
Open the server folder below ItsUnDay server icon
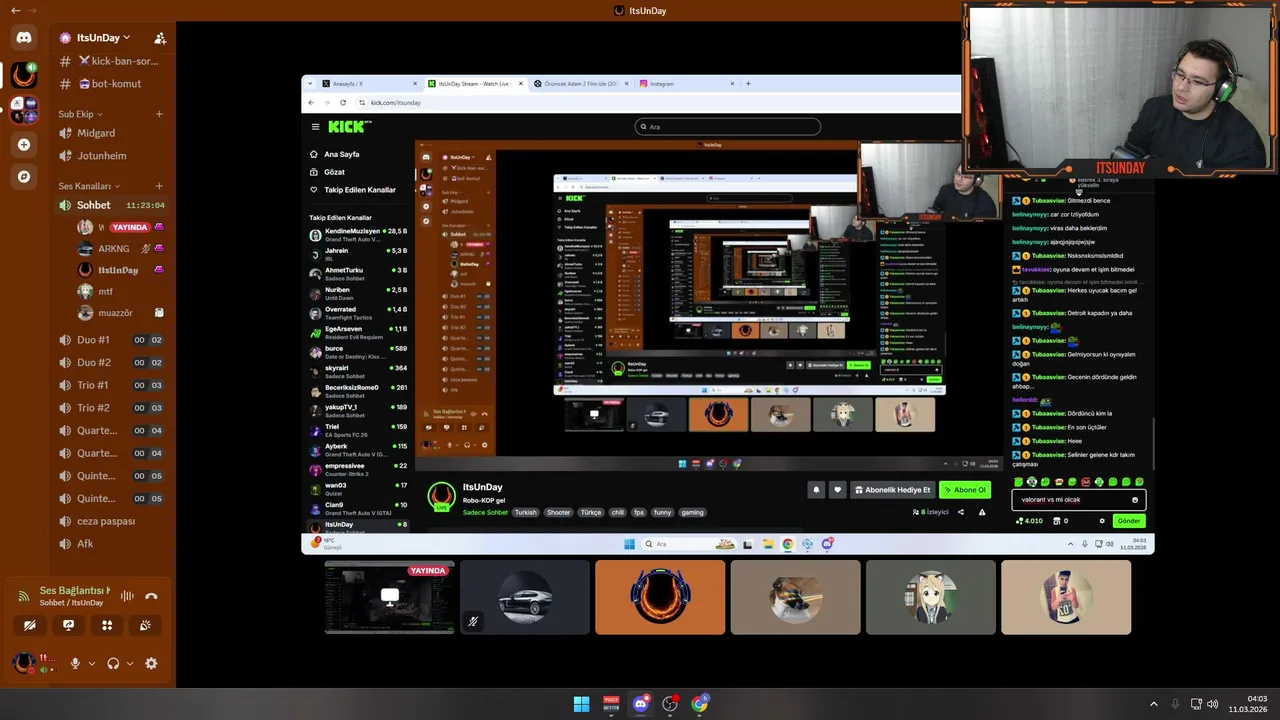pos(24,110)
